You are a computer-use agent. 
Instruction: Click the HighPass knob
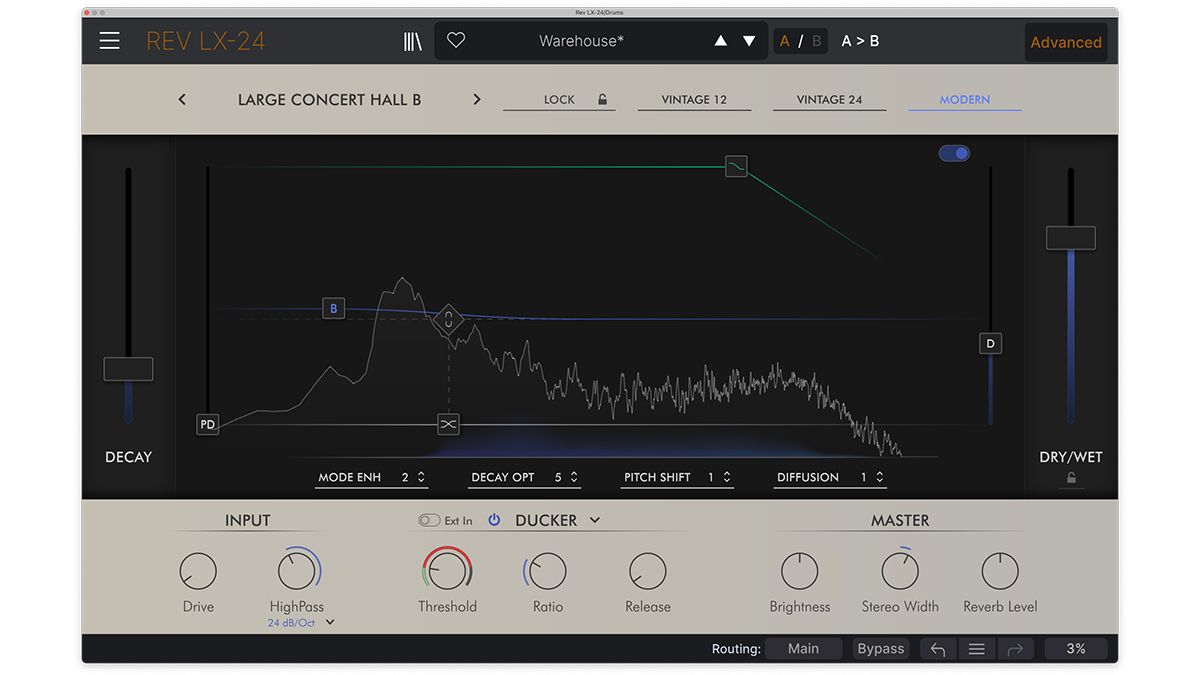coord(296,572)
